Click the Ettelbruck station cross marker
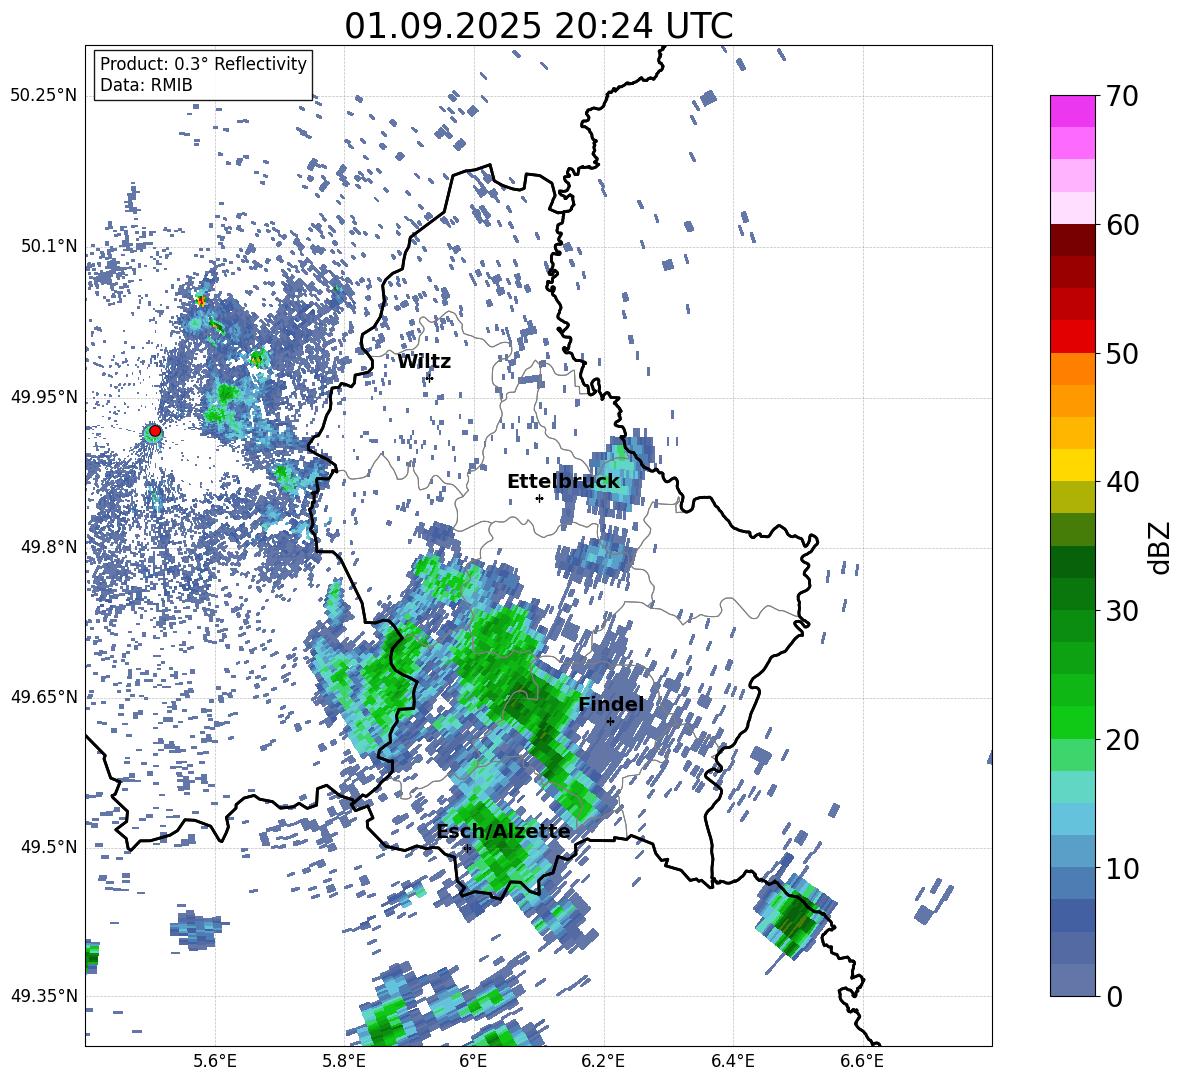Viewport: 1184px width, 1081px height. tap(539, 498)
